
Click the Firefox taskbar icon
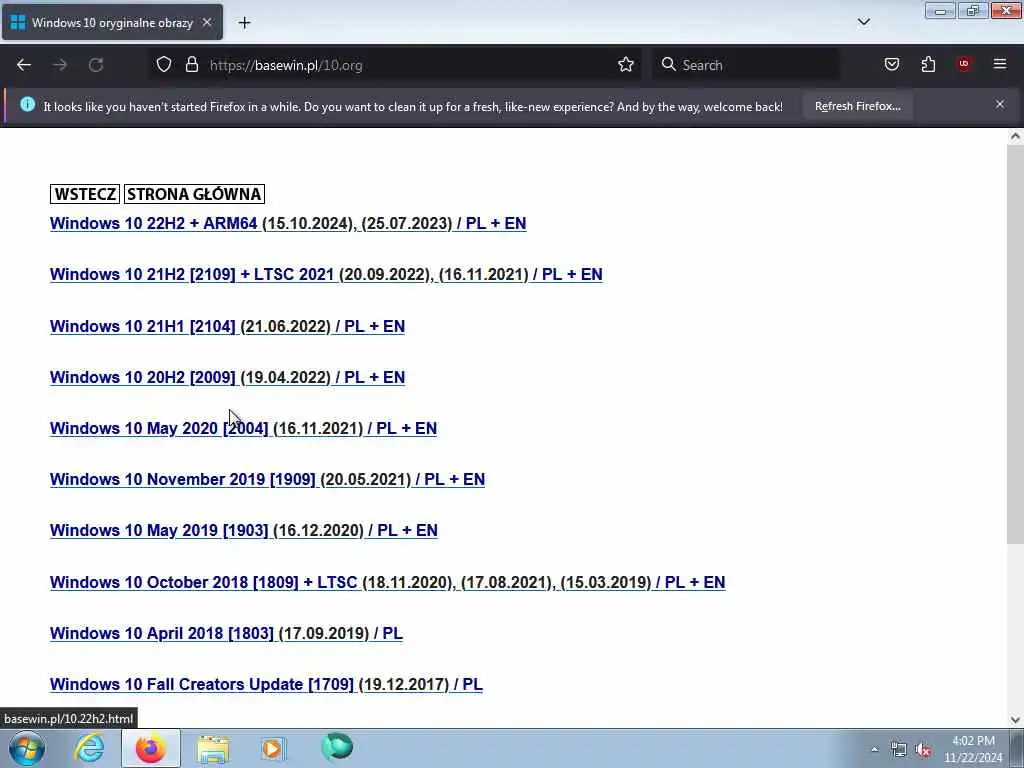(x=150, y=748)
